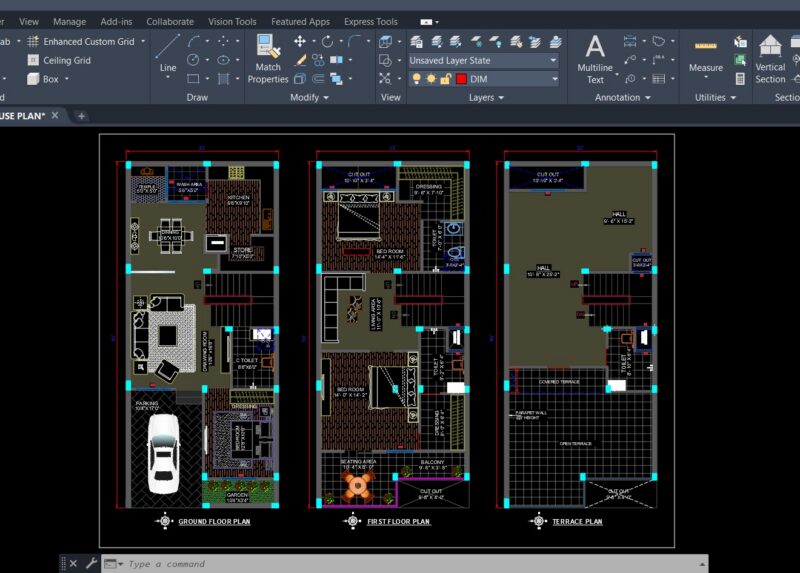Image resolution: width=800 pixels, height=573 pixels.
Task: Click the FIRST FLOOR PLAN title text
Action: click(x=398, y=521)
